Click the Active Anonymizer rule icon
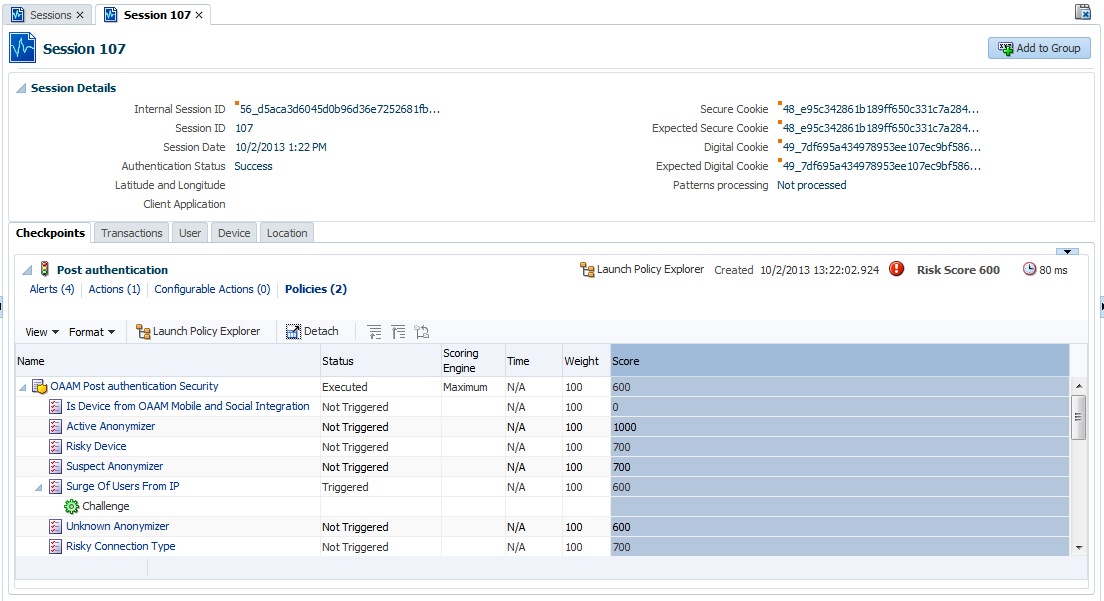 [56, 426]
